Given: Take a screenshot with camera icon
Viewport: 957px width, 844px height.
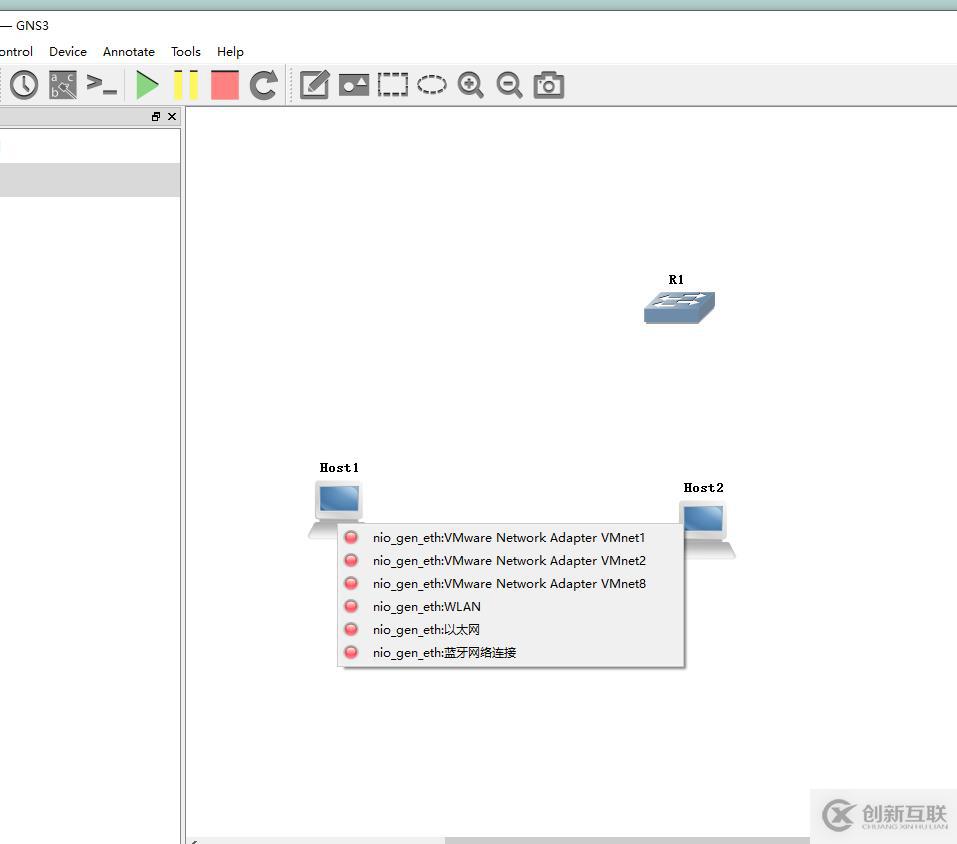Looking at the screenshot, I should (549, 85).
